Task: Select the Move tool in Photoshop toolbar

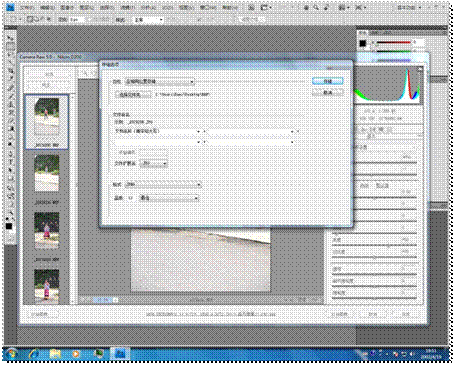Action: click(10, 38)
